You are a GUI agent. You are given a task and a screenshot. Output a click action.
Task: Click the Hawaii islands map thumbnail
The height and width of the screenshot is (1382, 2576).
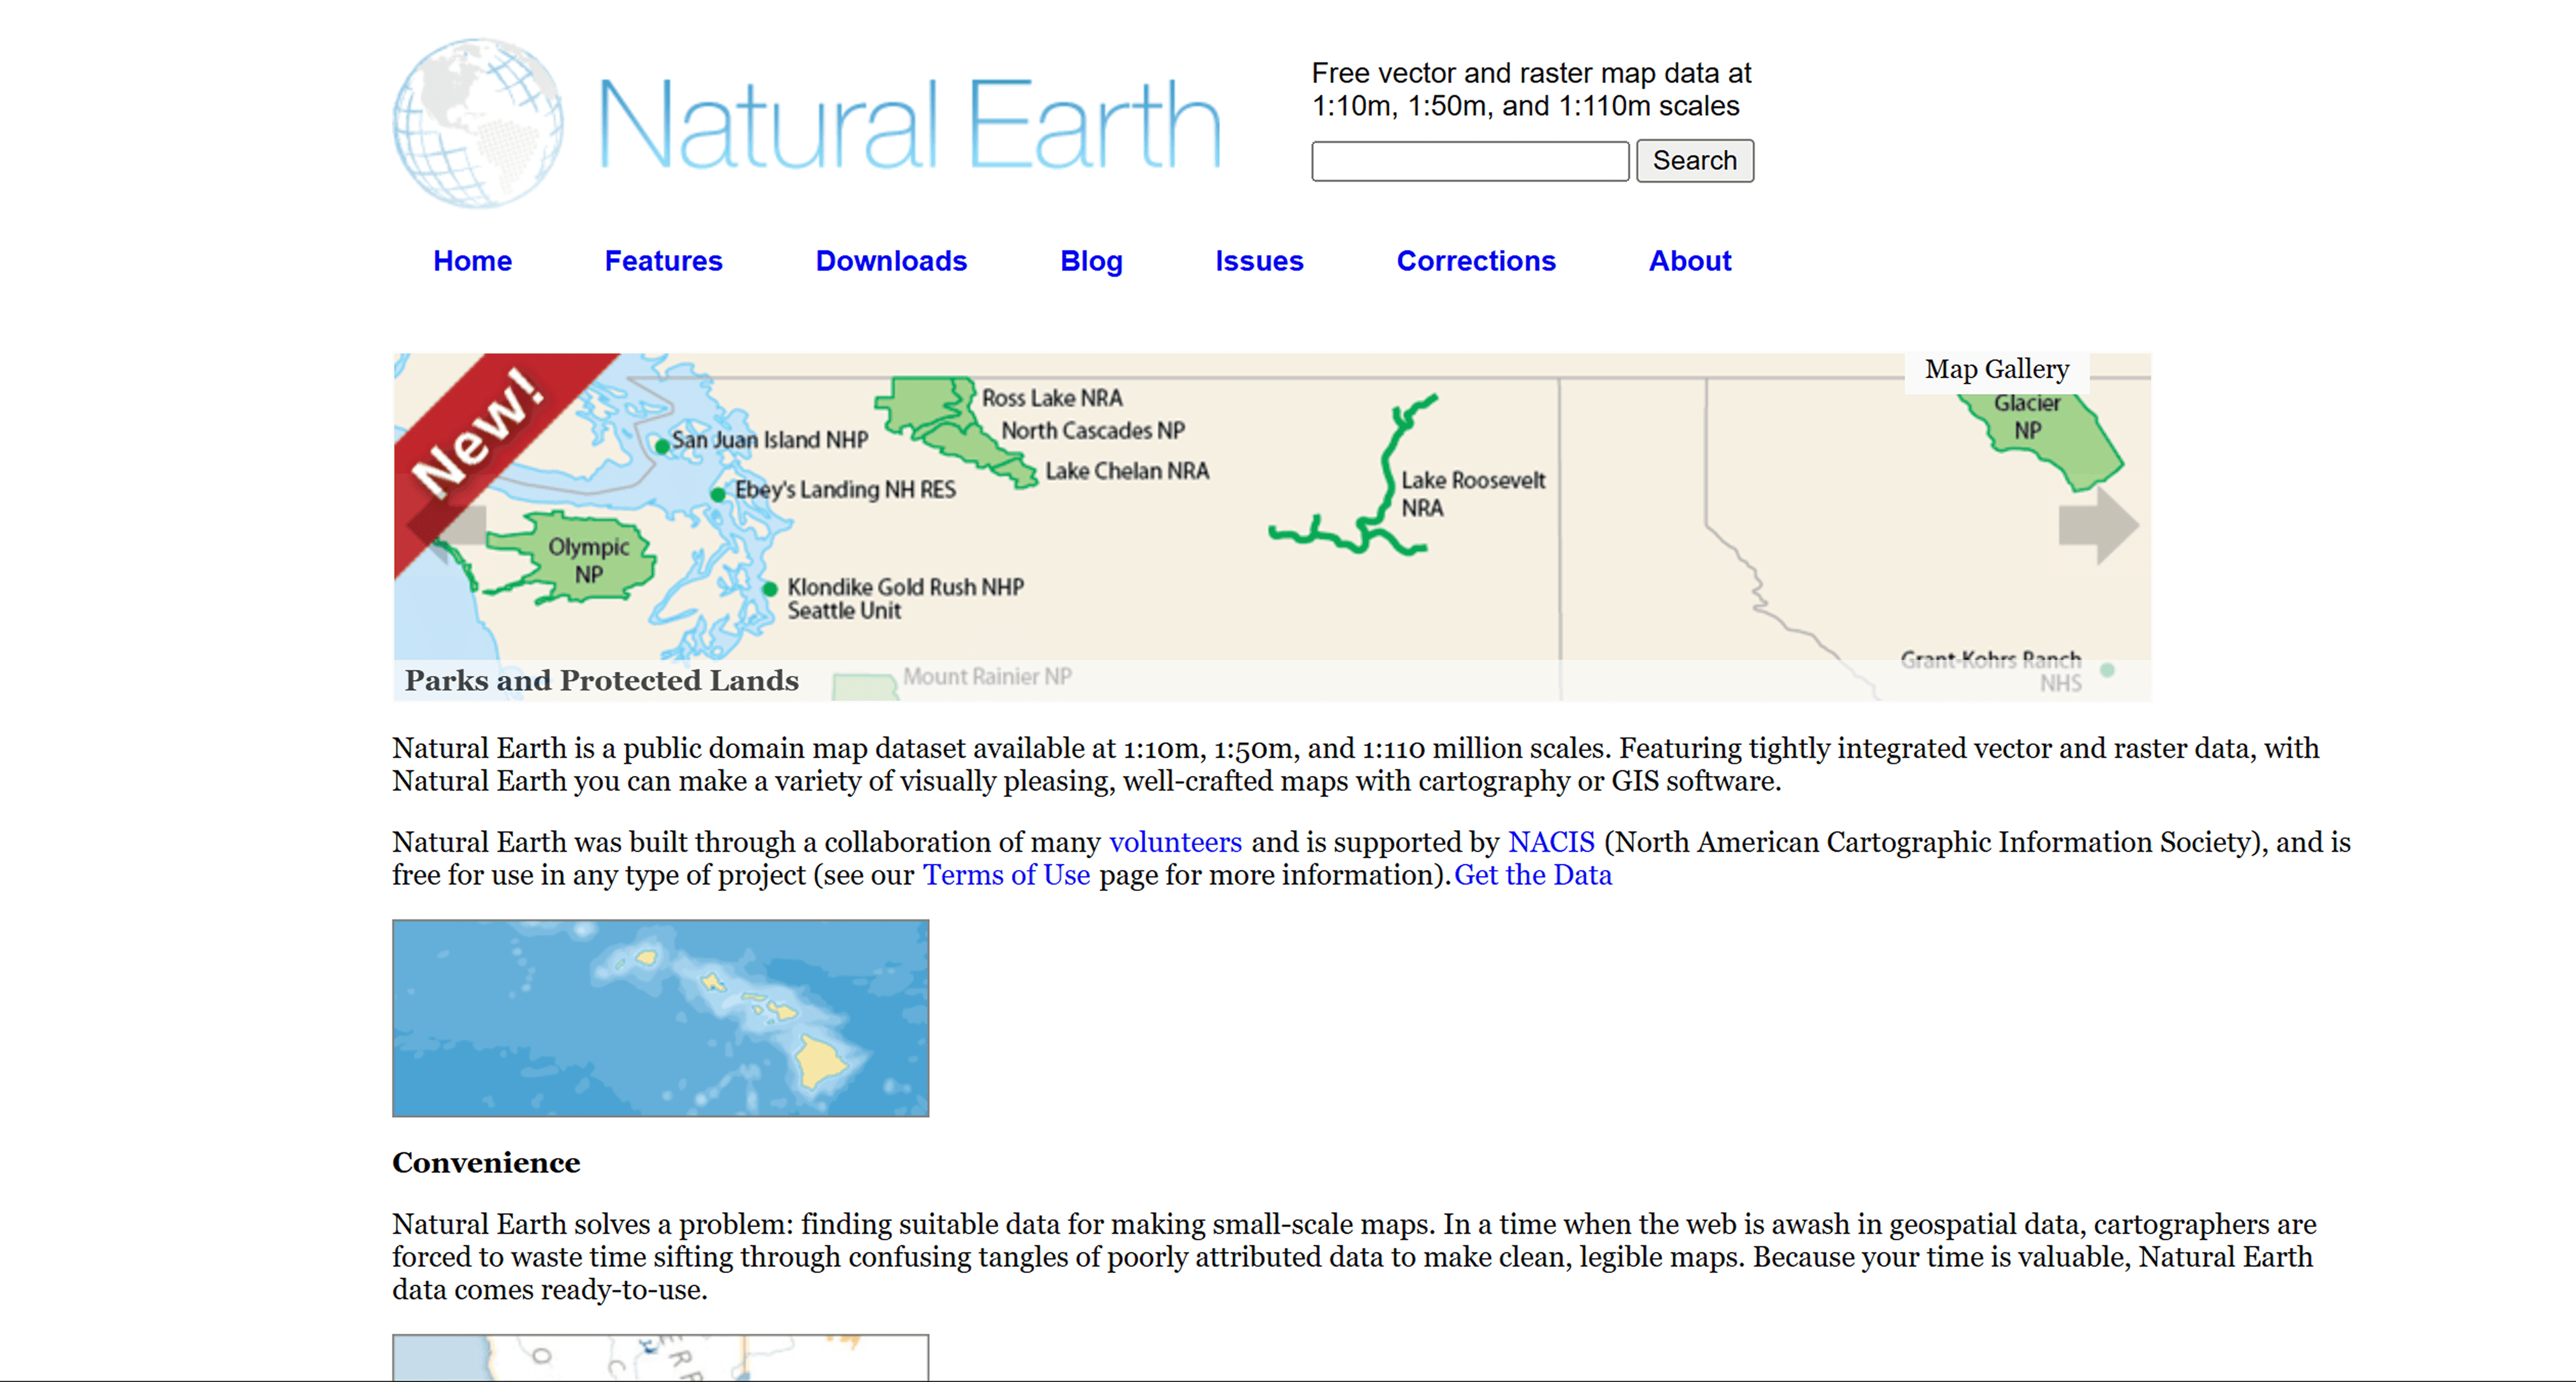tap(660, 1017)
